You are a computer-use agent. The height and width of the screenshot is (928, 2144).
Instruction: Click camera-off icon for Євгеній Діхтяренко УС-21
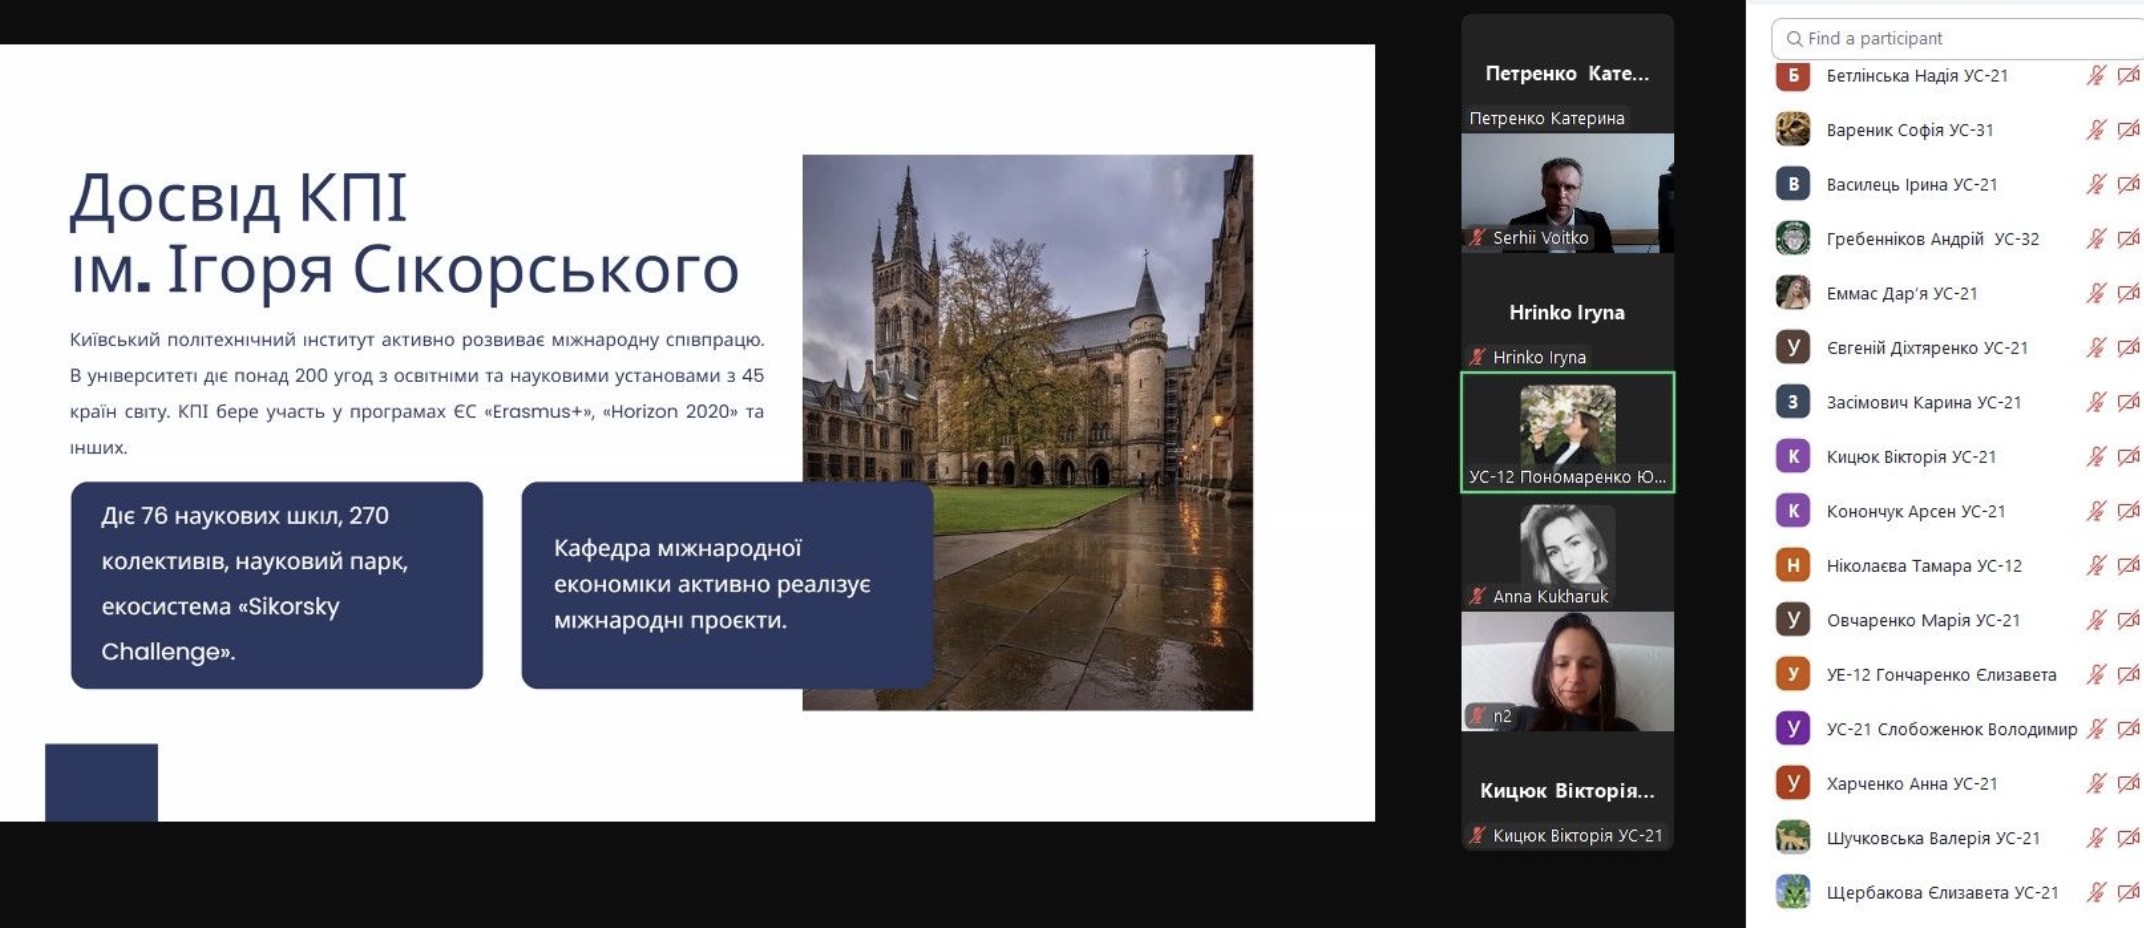point(2129,348)
